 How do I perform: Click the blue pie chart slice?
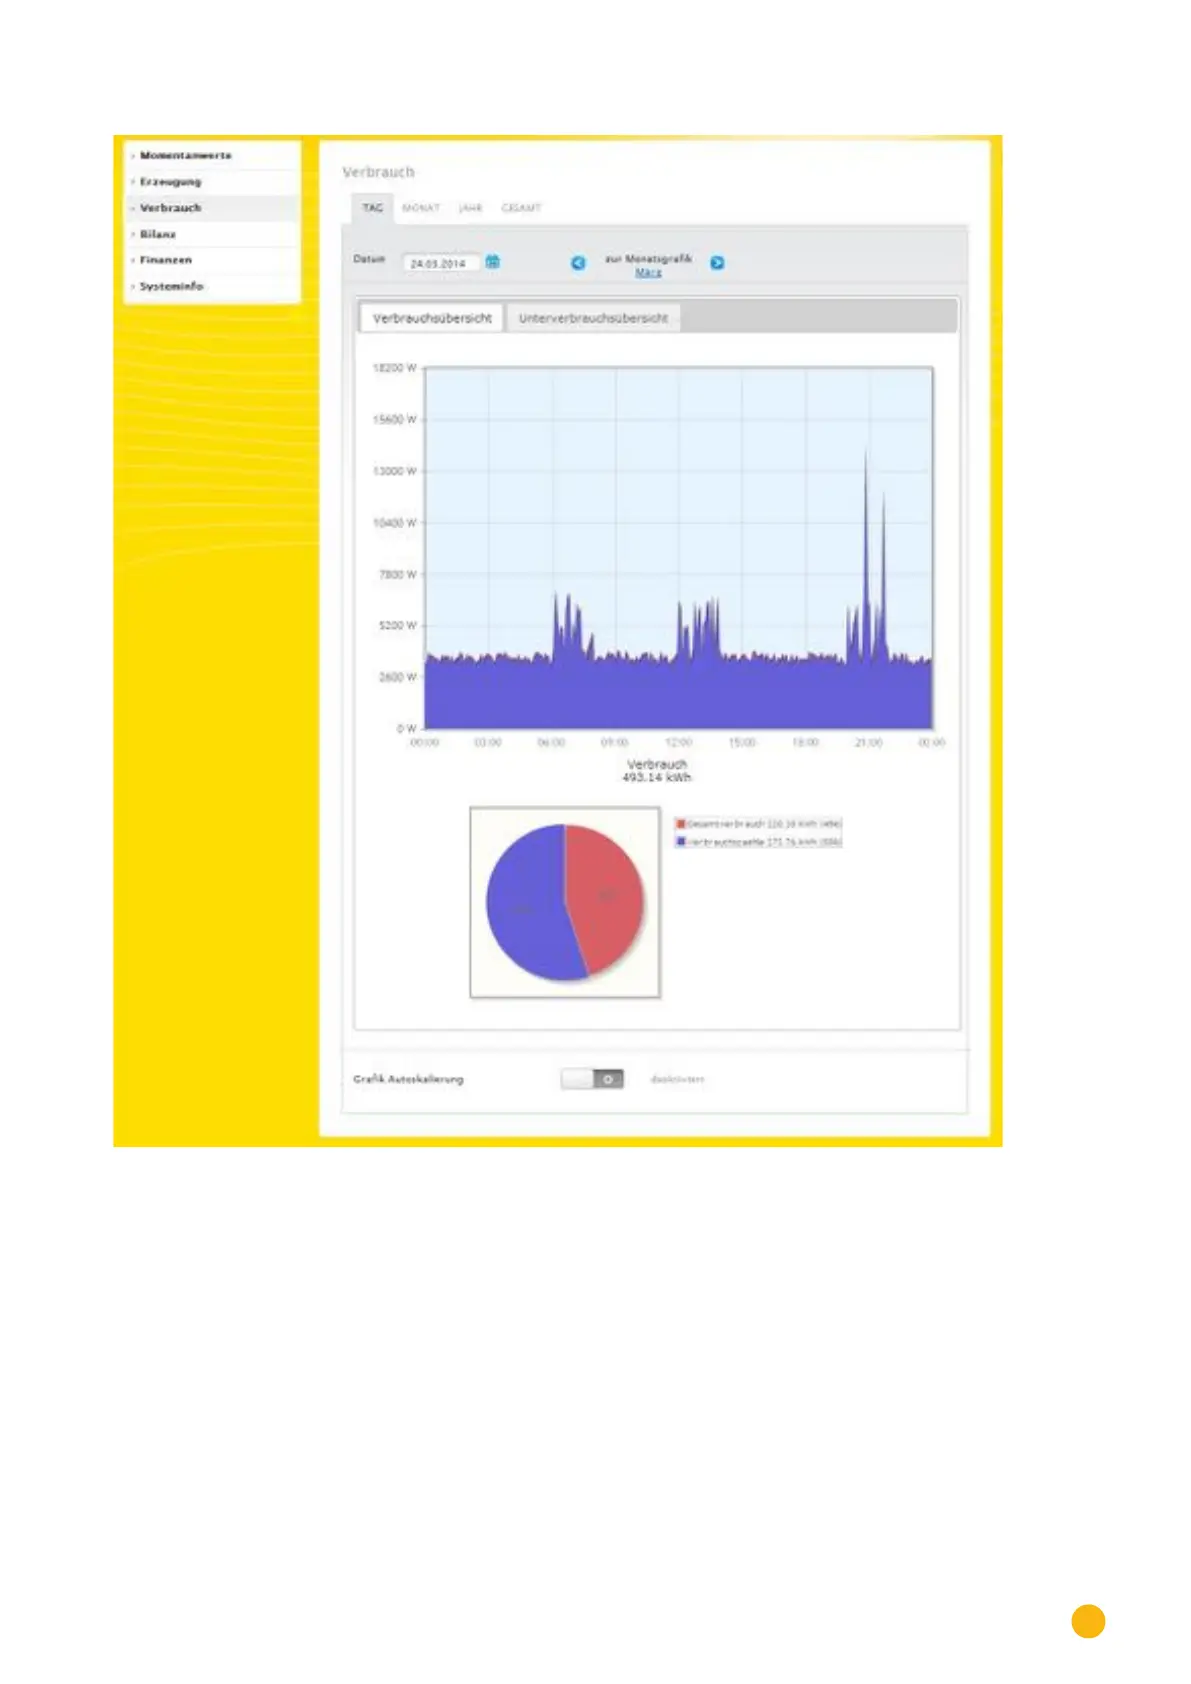tap(524, 905)
